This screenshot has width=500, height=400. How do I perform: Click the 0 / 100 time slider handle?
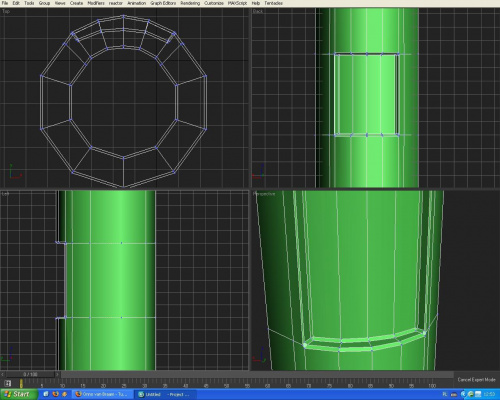30,375
